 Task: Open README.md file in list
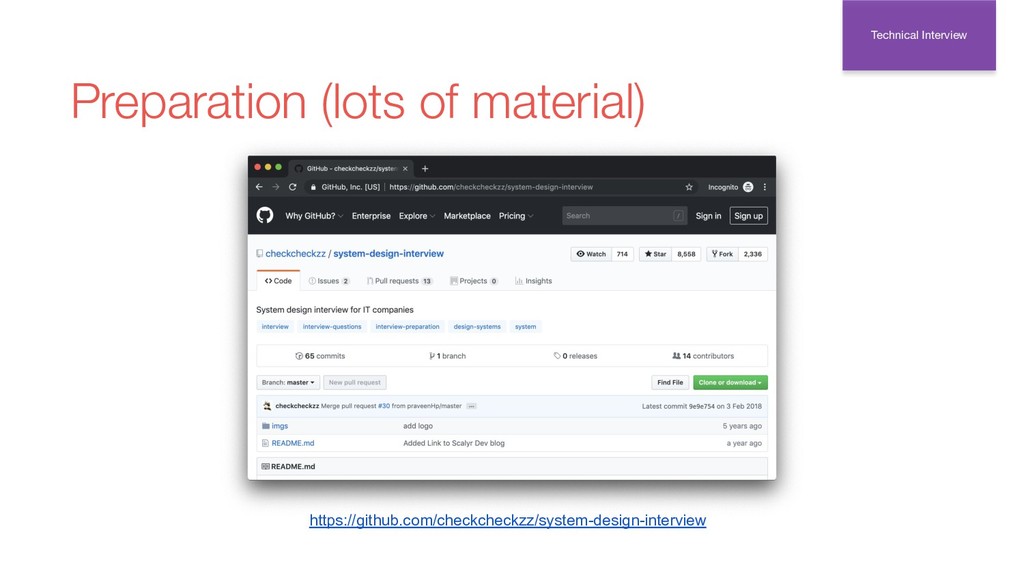(293, 443)
